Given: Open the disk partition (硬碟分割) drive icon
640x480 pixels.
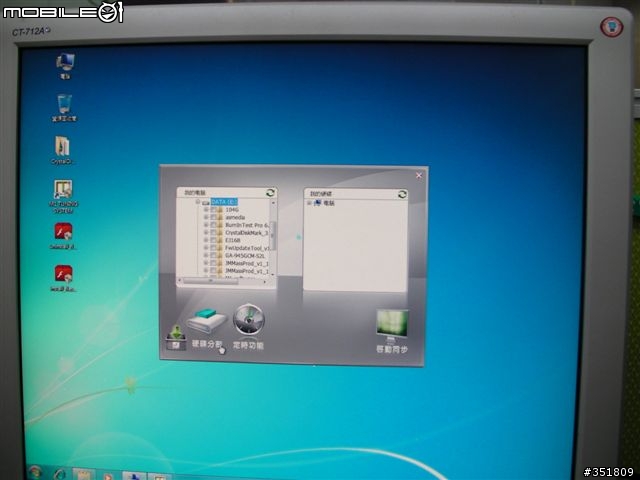Looking at the screenshot, I should 207,320.
